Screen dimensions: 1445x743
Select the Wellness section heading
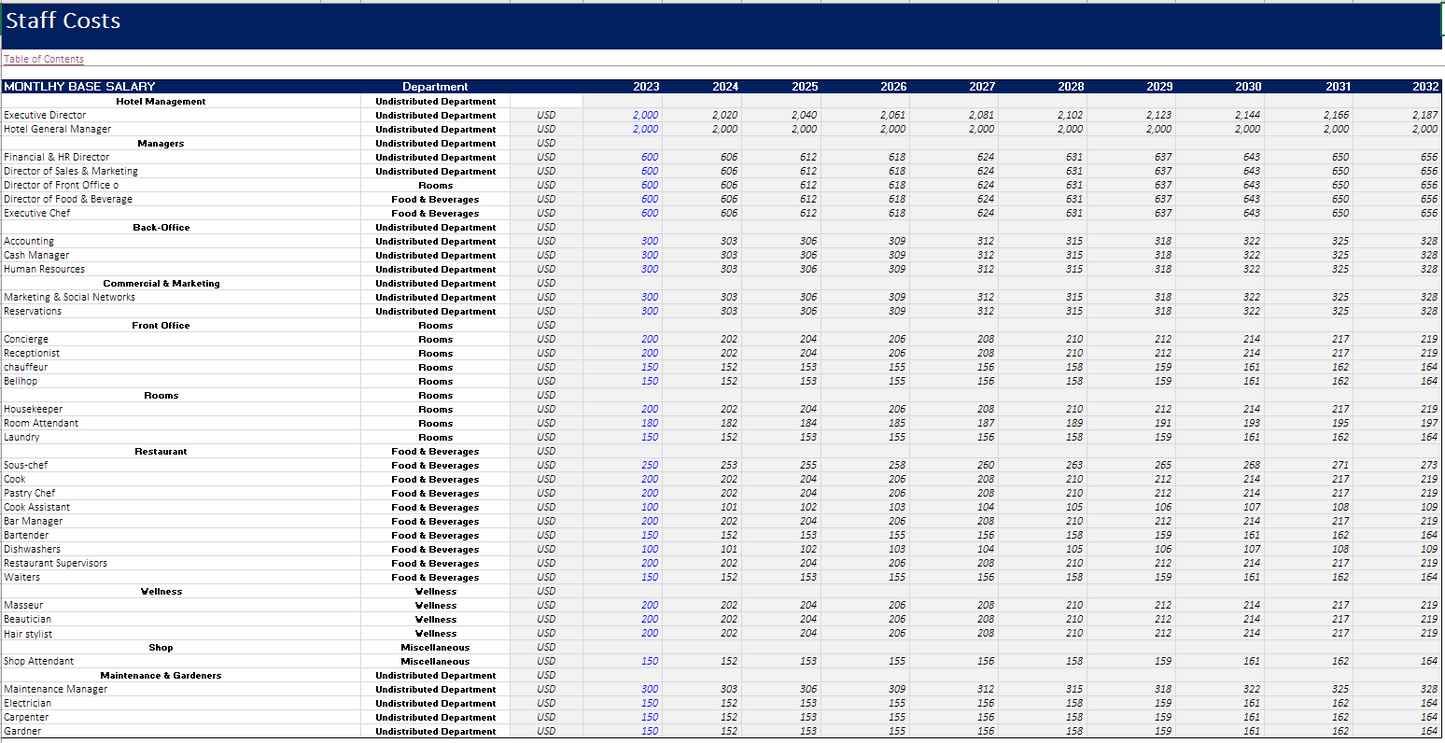pos(161,591)
